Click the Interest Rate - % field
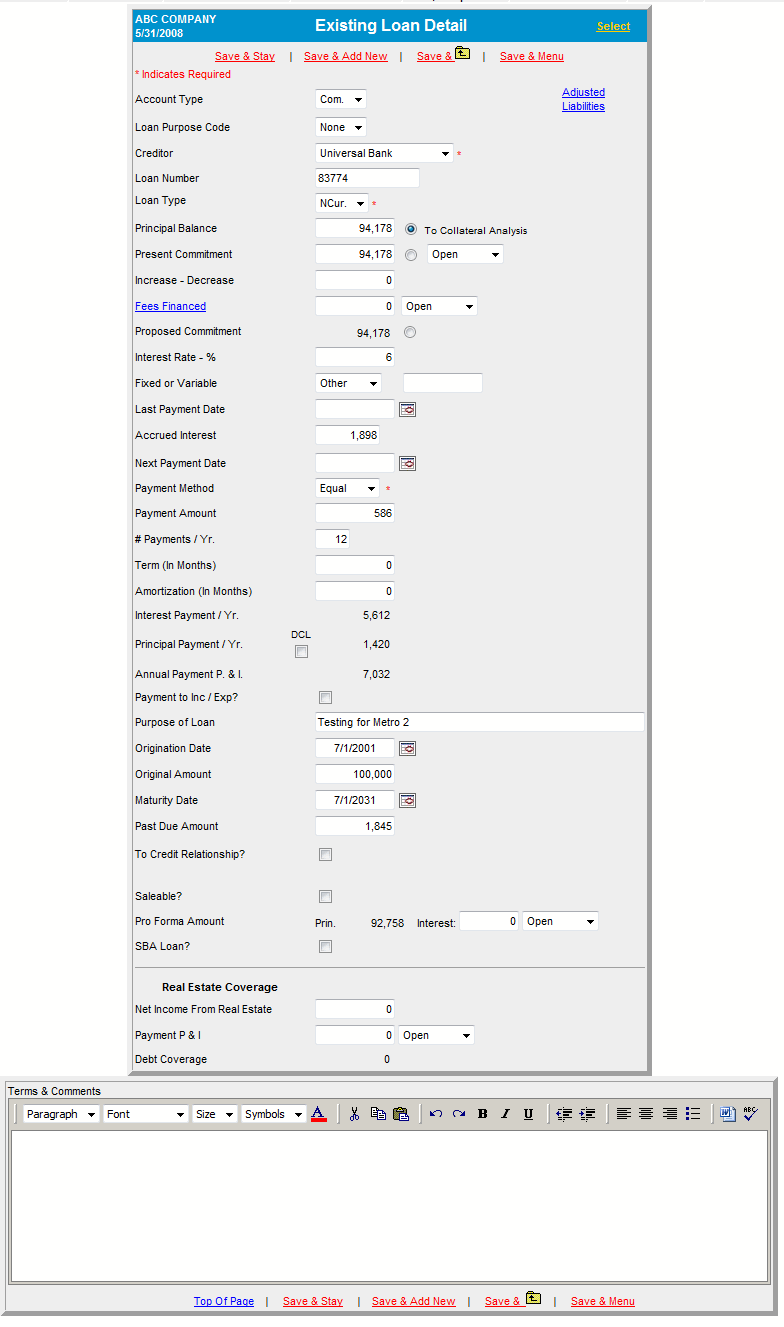The width and height of the screenshot is (784, 1327). coord(355,357)
